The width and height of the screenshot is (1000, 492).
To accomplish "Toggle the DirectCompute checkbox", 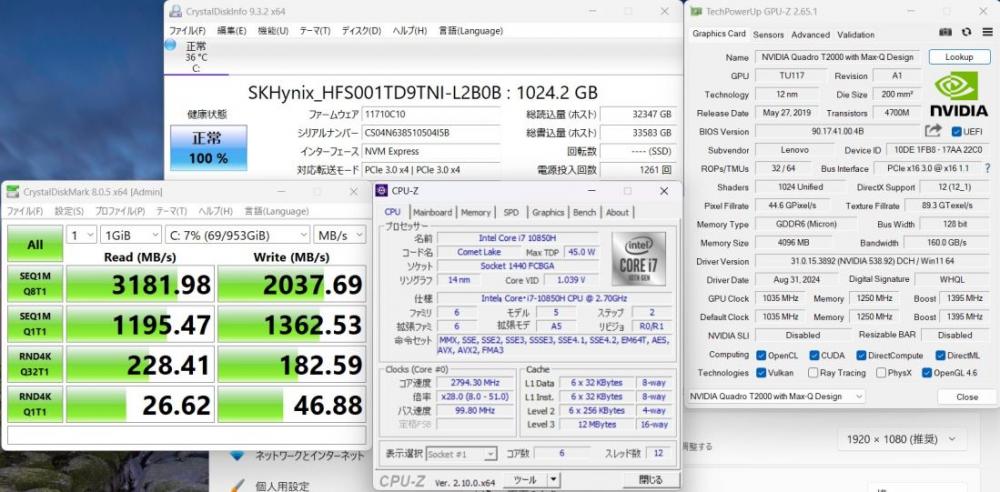I will pyautogui.click(x=862, y=355).
